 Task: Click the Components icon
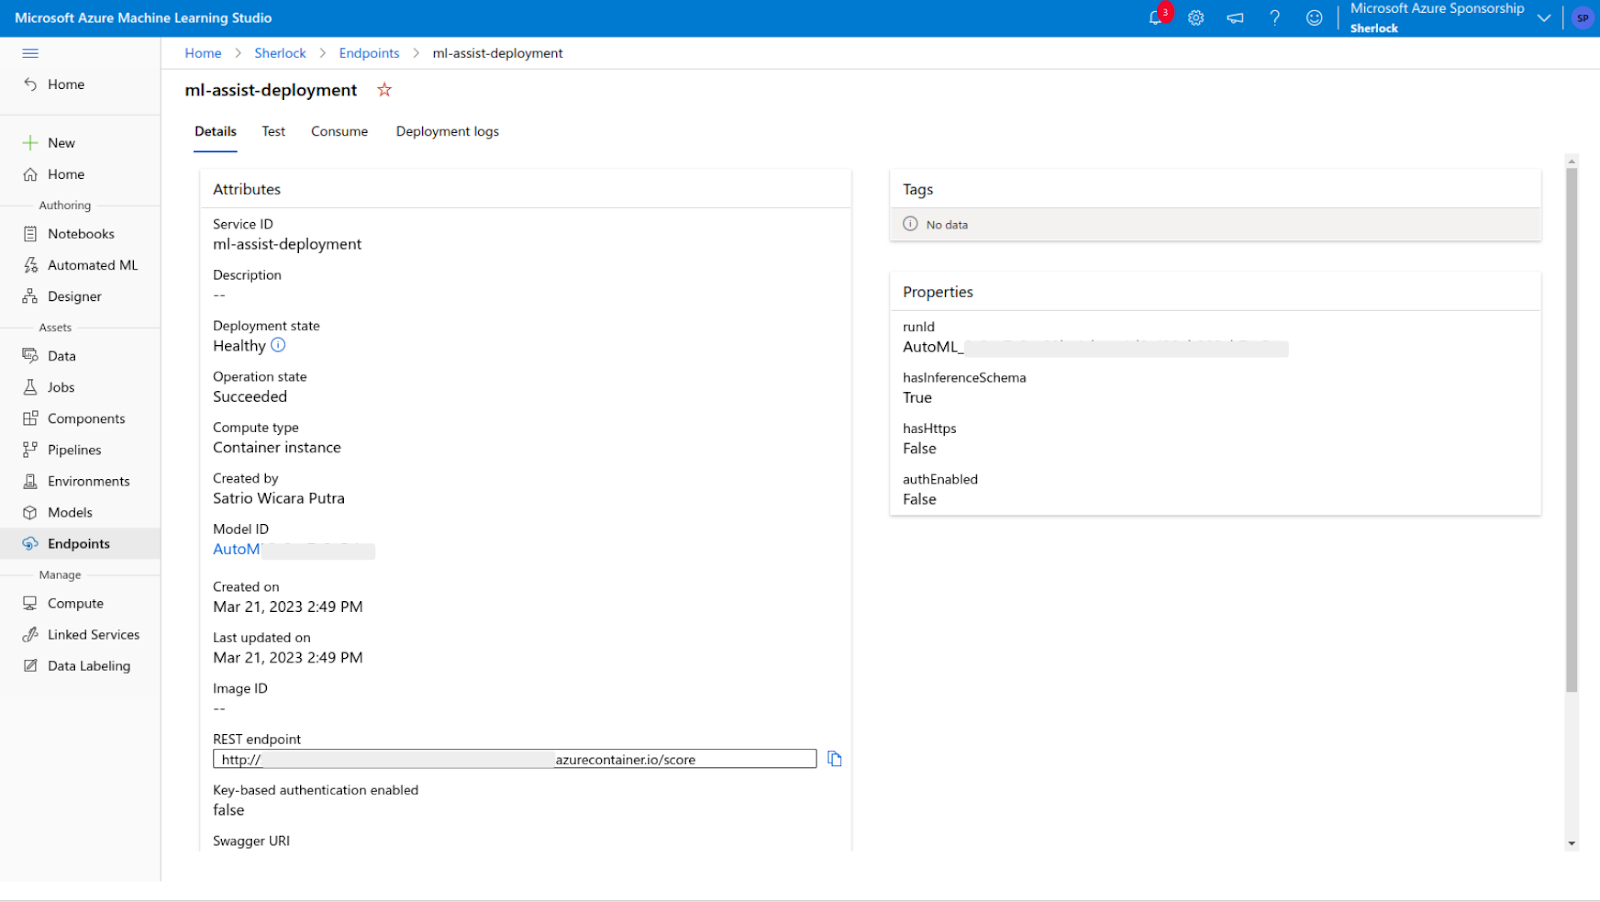[x=30, y=418]
